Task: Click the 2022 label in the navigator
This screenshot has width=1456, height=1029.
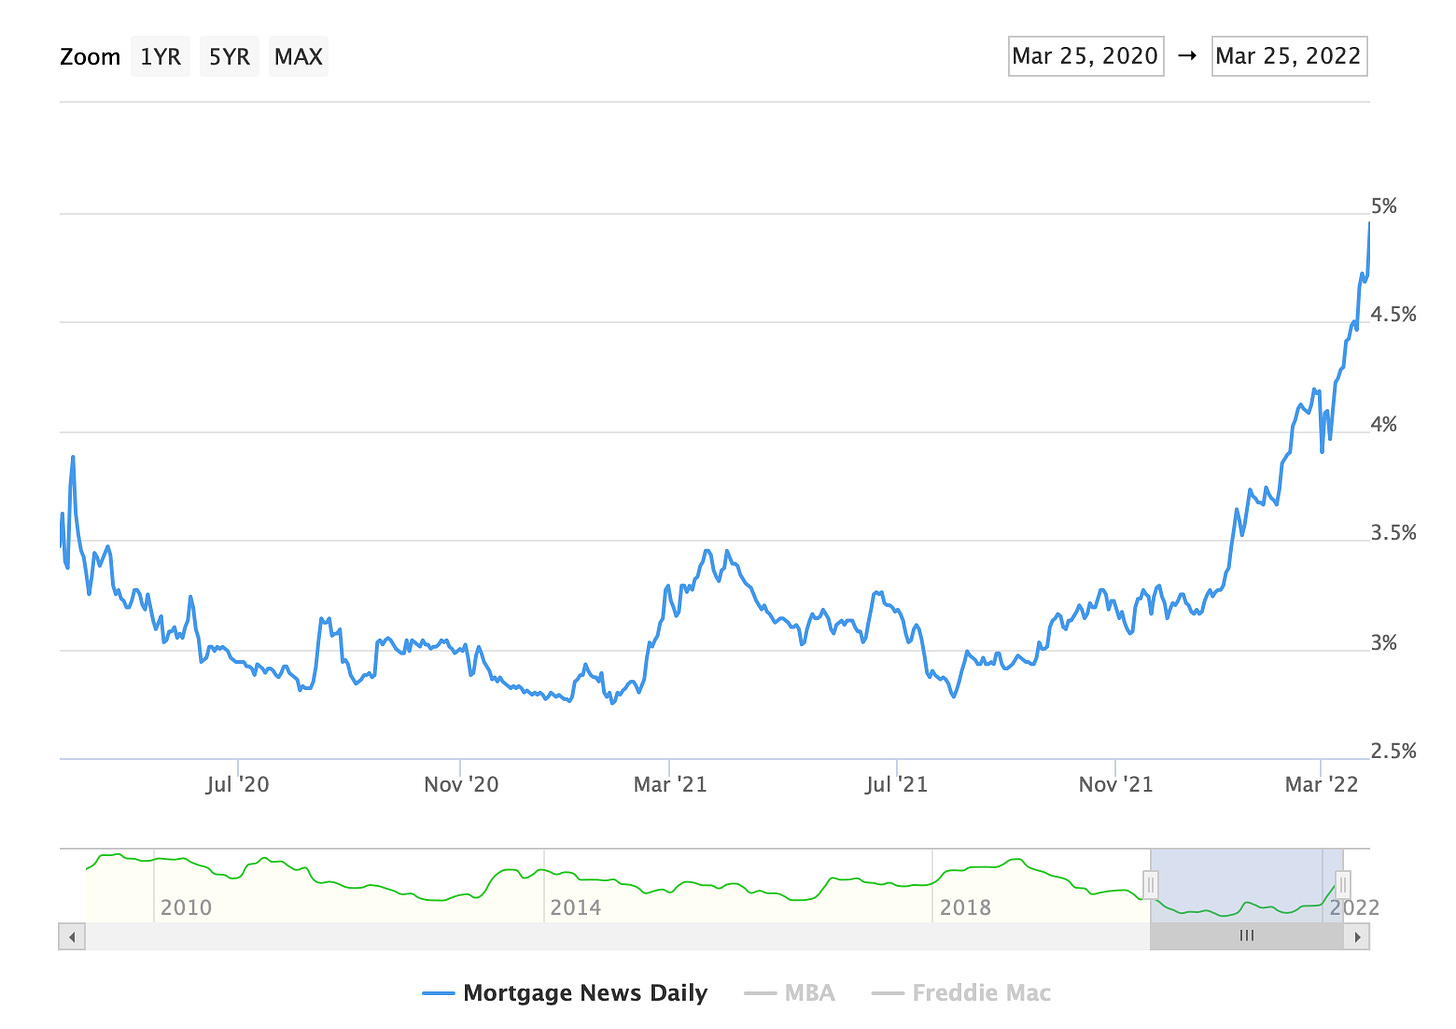Action: [1355, 908]
